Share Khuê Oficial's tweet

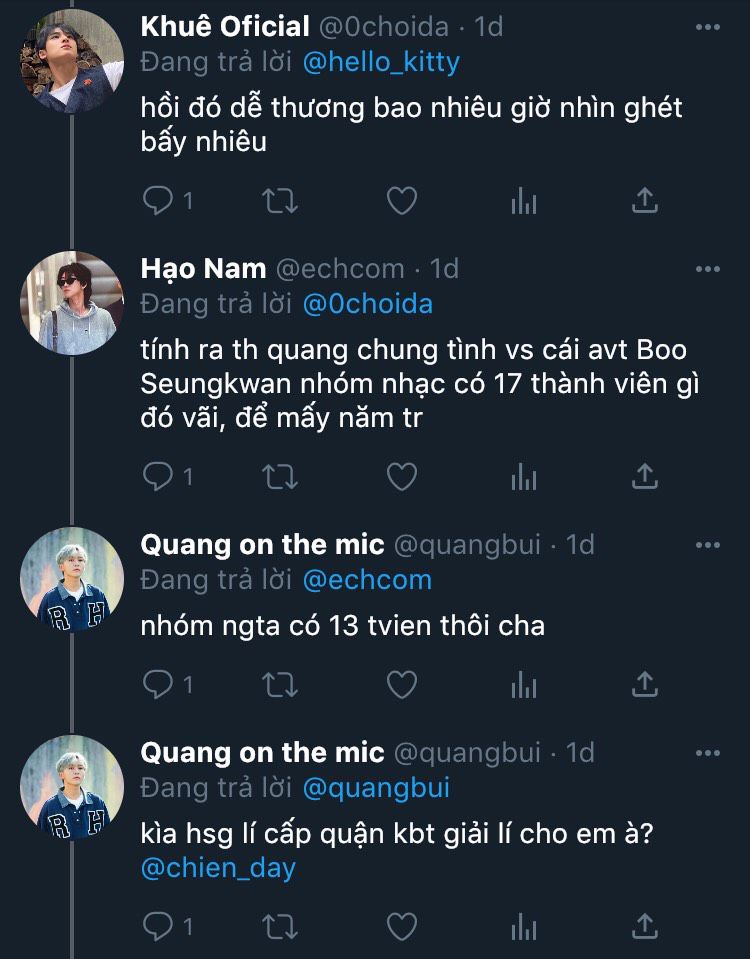pyautogui.click(x=645, y=201)
